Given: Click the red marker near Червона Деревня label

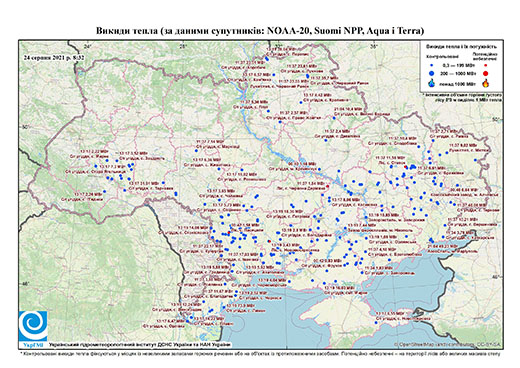Looking at the screenshot, I should (327, 186).
